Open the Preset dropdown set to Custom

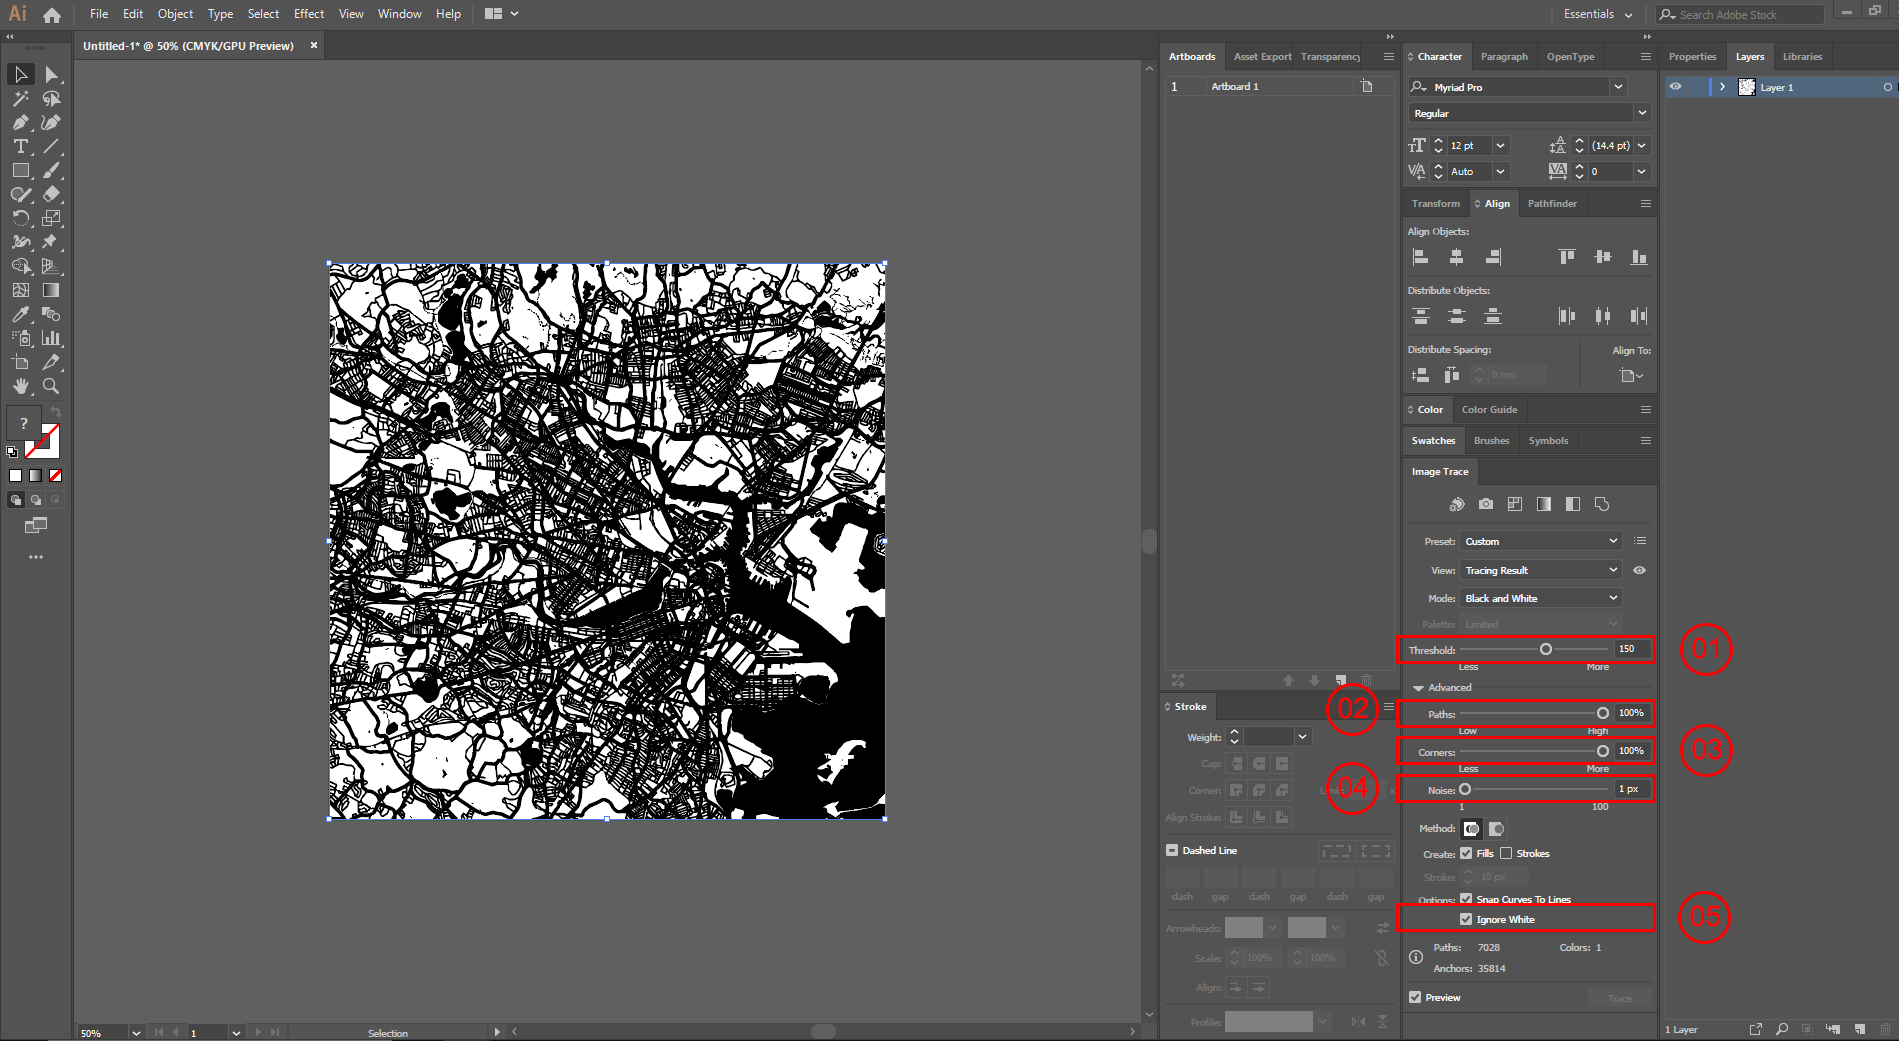click(1540, 541)
